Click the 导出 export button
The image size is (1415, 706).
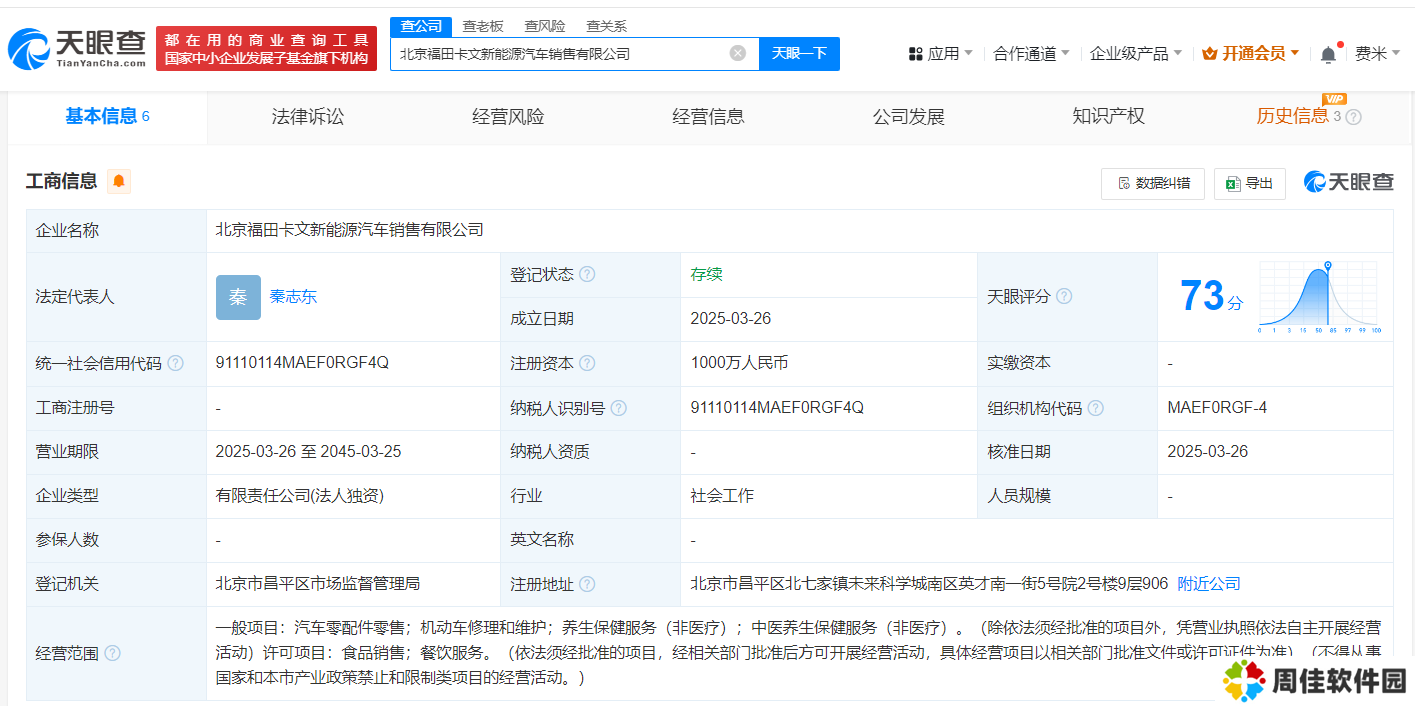[x=1250, y=183]
